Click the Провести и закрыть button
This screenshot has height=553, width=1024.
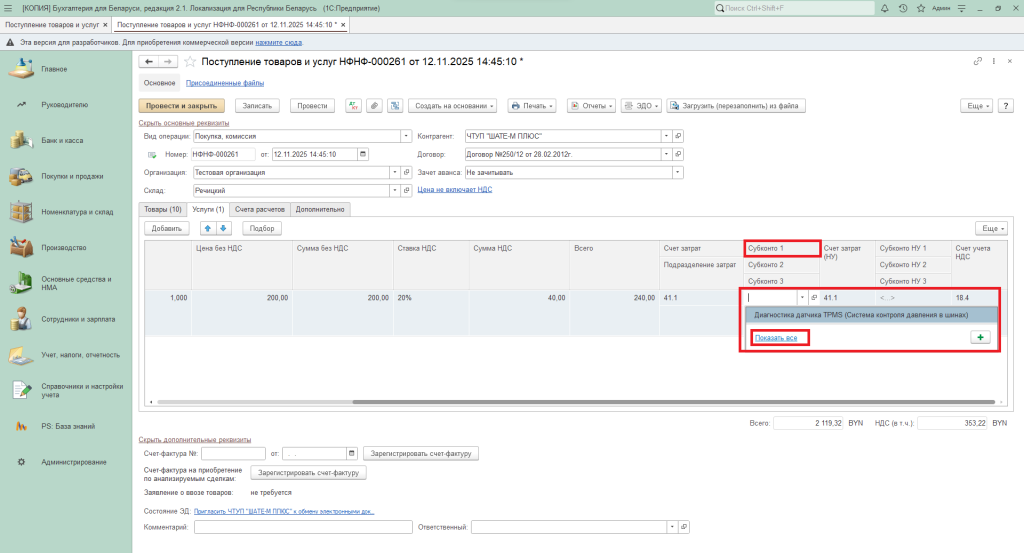pos(181,106)
